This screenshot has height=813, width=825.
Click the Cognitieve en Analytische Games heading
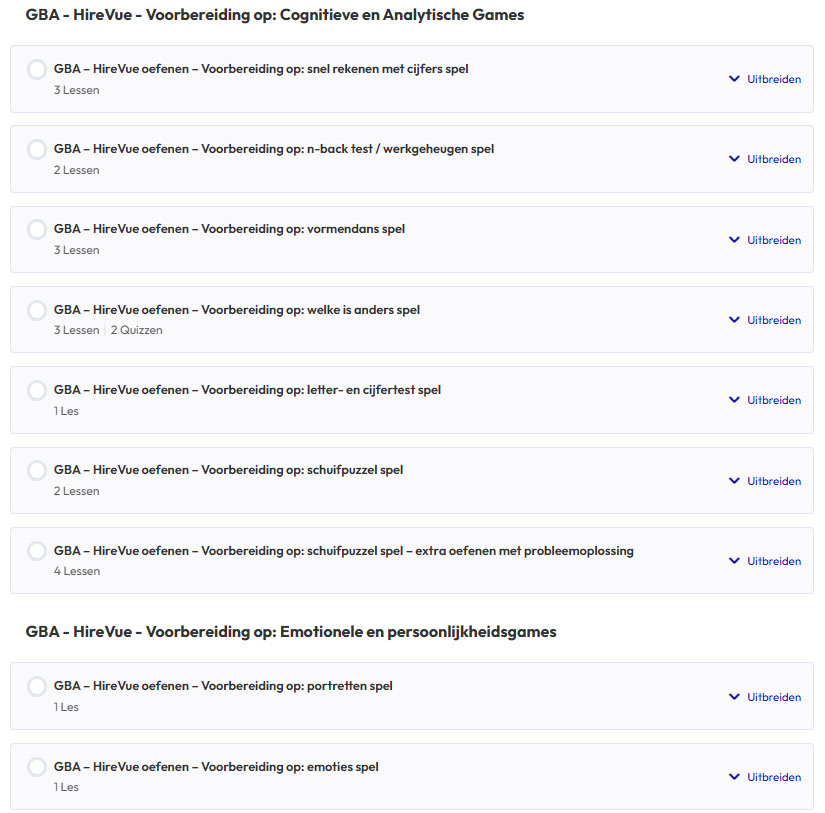275,15
